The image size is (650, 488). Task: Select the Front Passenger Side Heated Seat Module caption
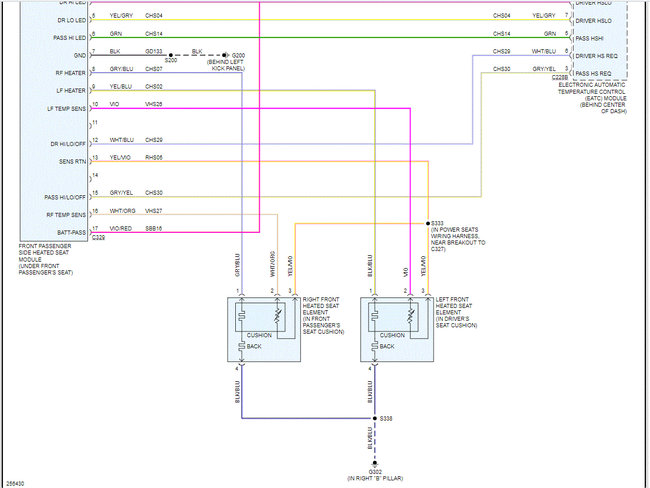pyautogui.click(x=46, y=260)
